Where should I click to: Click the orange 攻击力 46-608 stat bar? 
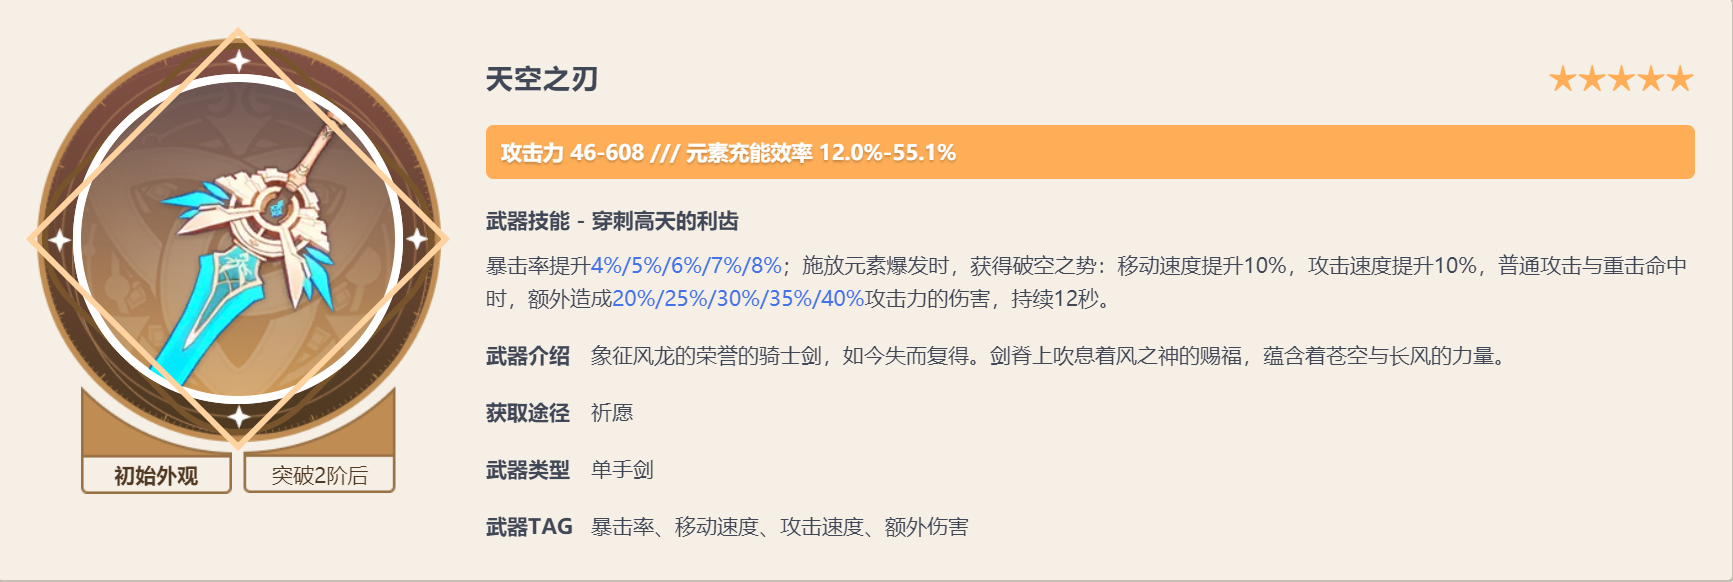(1089, 152)
